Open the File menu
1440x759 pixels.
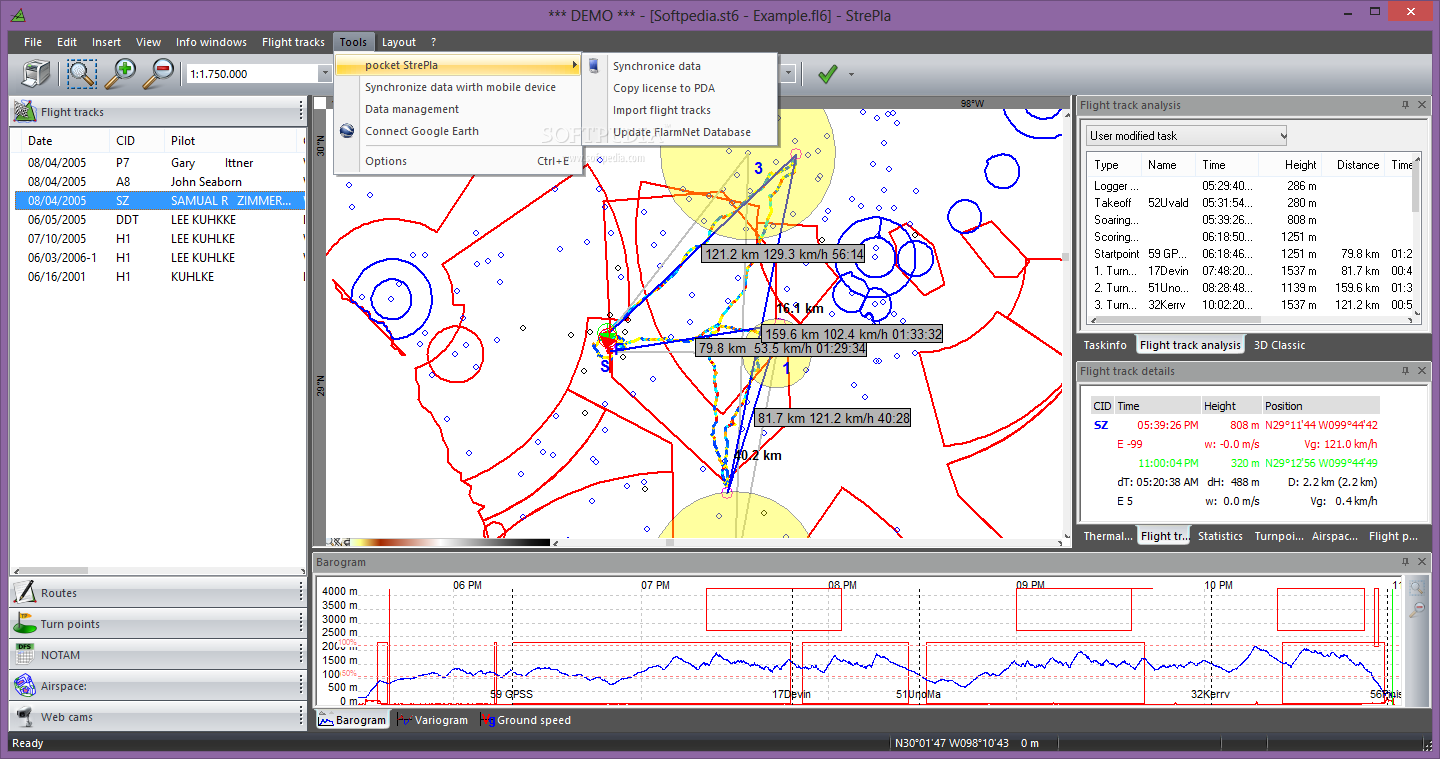tap(33, 42)
